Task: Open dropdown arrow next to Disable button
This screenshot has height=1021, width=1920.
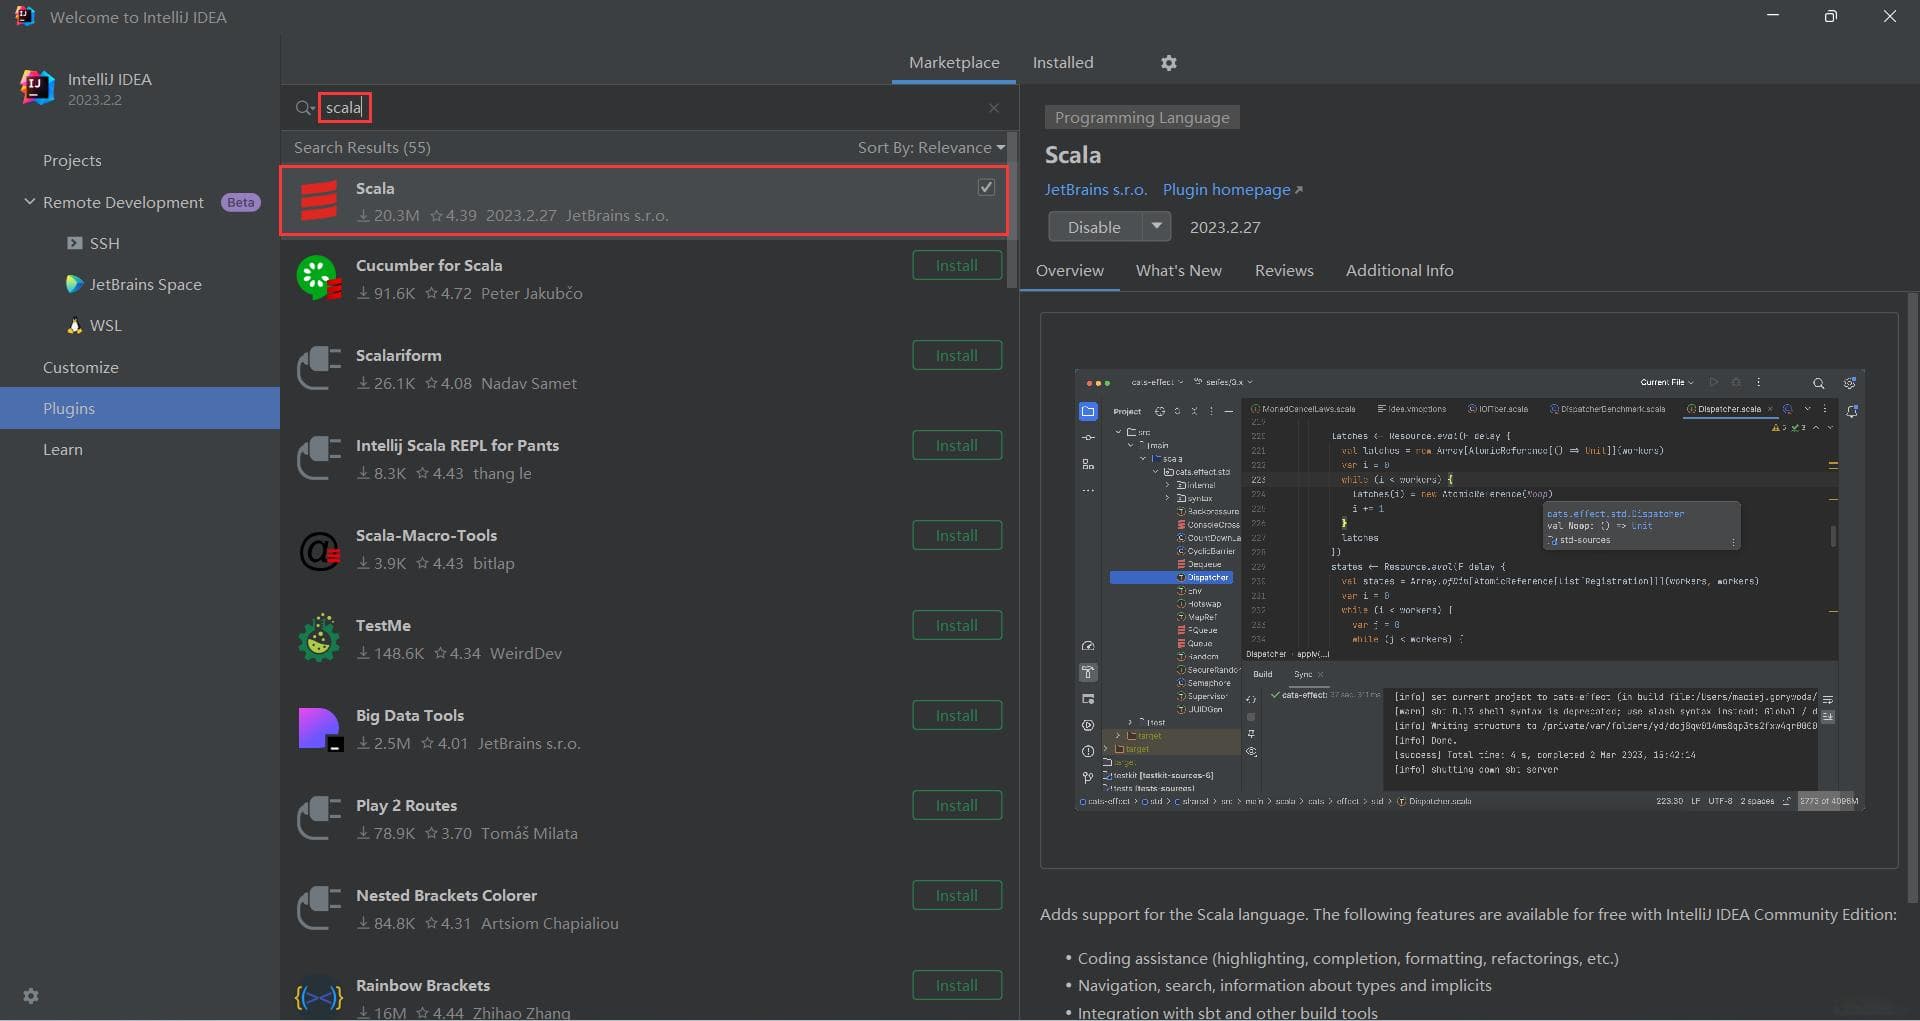Action: coord(1156,226)
